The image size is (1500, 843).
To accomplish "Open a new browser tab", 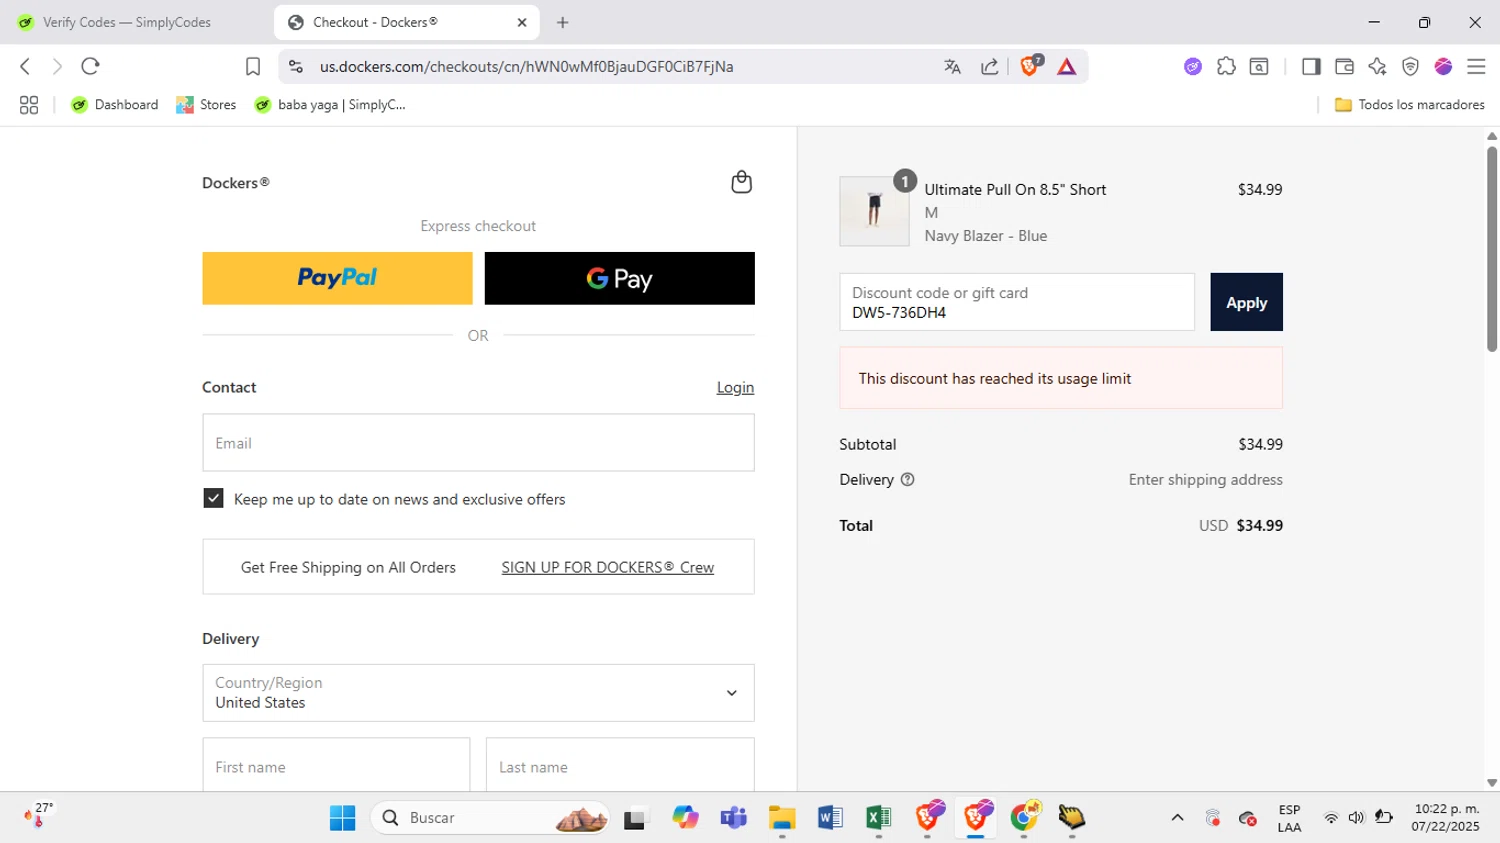I will pyautogui.click(x=563, y=22).
